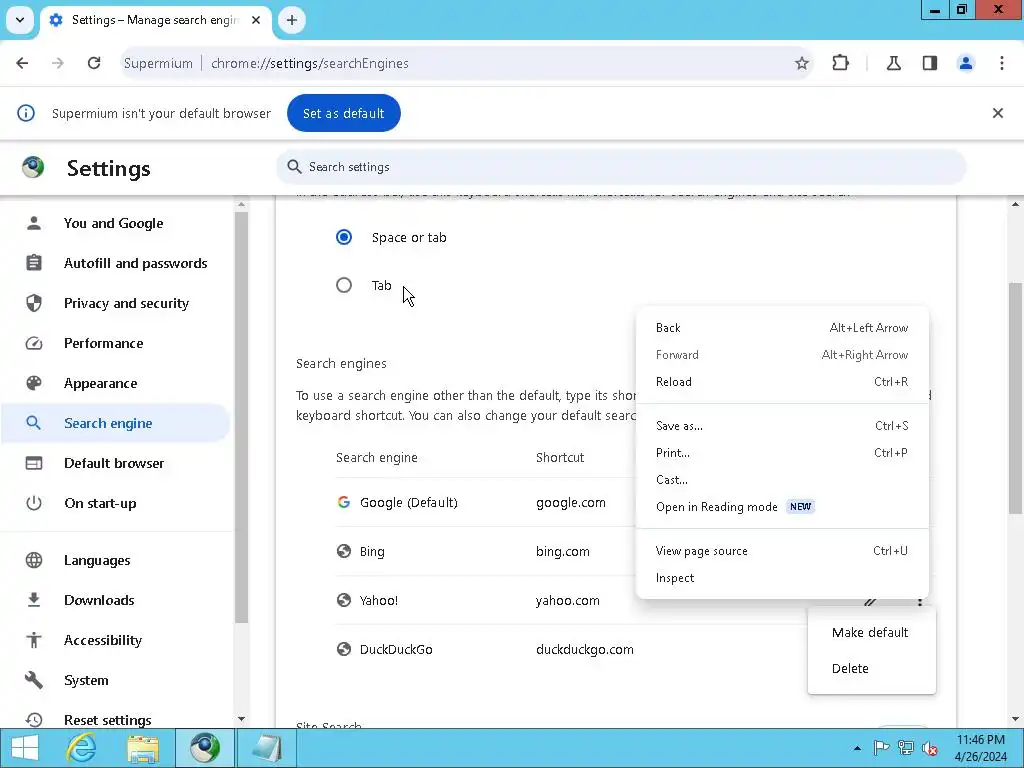Open the experiments flask icon

pyautogui.click(x=893, y=63)
